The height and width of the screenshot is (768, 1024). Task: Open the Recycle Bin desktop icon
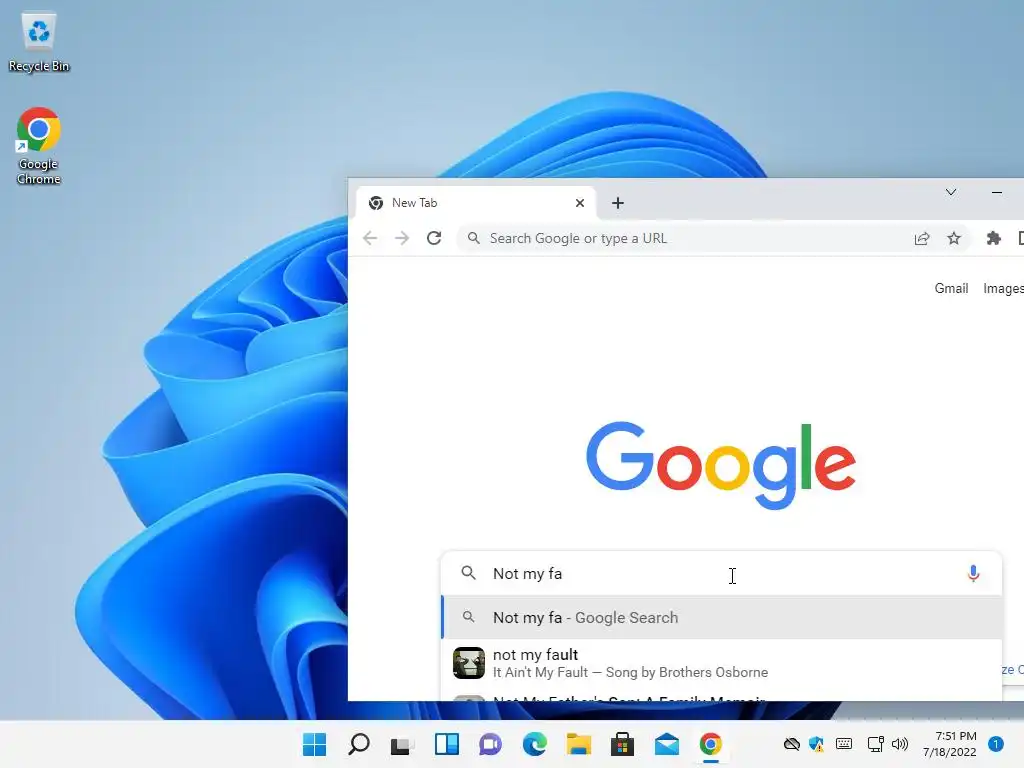[x=39, y=42]
